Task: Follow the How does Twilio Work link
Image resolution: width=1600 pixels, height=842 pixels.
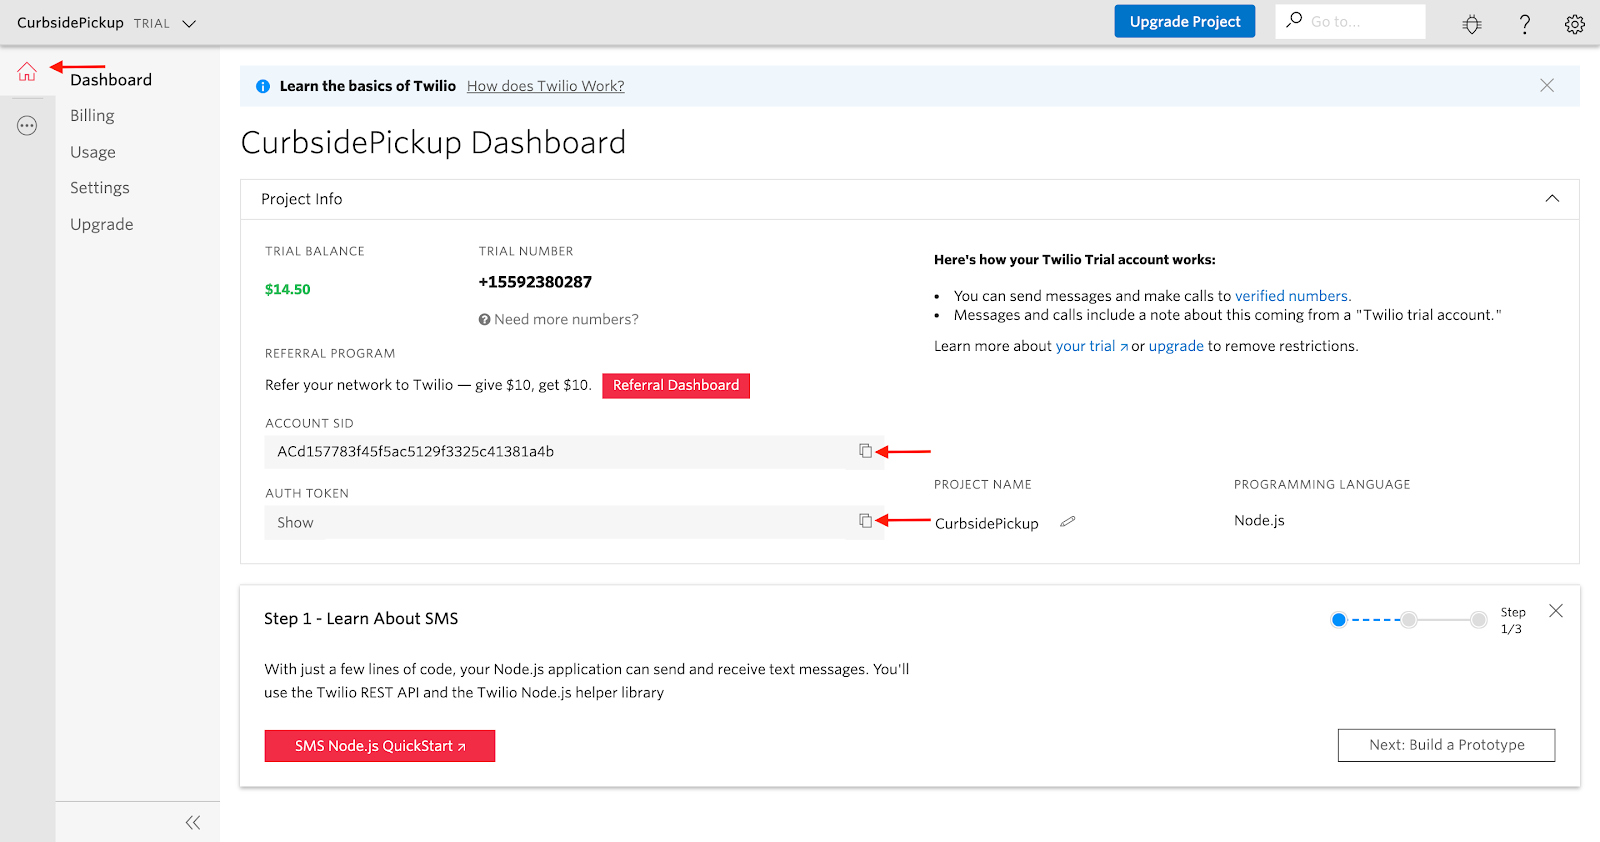Action: [x=546, y=87]
